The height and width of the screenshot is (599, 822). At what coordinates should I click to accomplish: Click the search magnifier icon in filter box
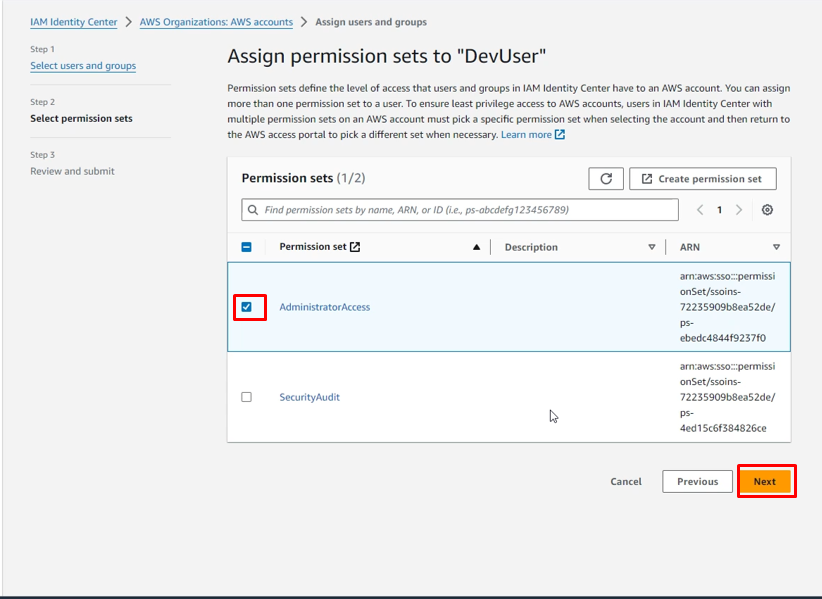click(253, 210)
